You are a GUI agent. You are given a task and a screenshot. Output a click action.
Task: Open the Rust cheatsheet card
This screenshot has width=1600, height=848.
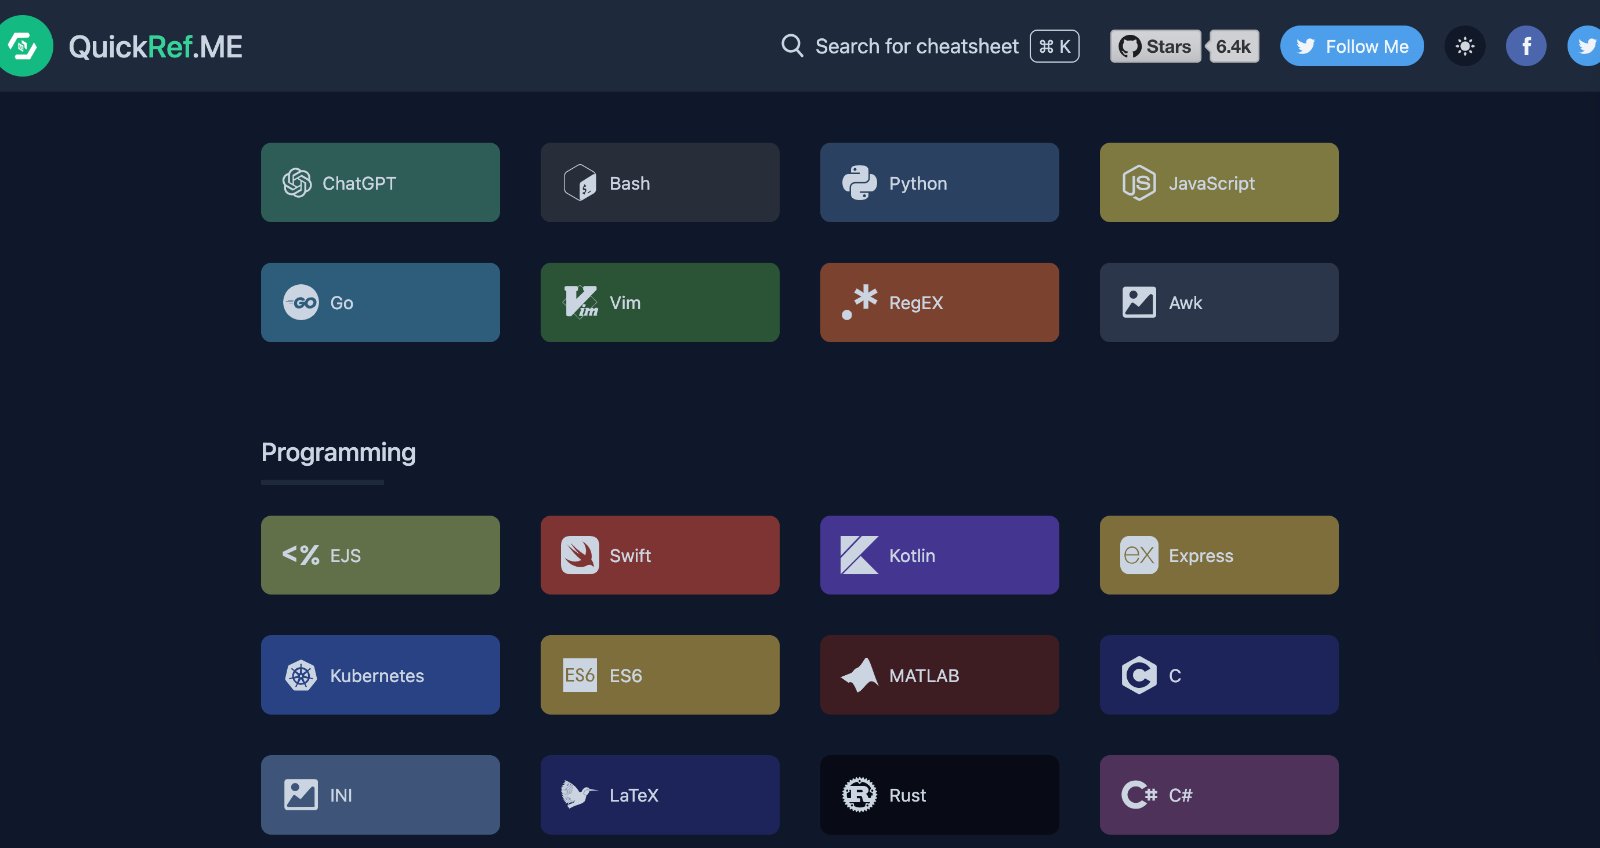(939, 795)
